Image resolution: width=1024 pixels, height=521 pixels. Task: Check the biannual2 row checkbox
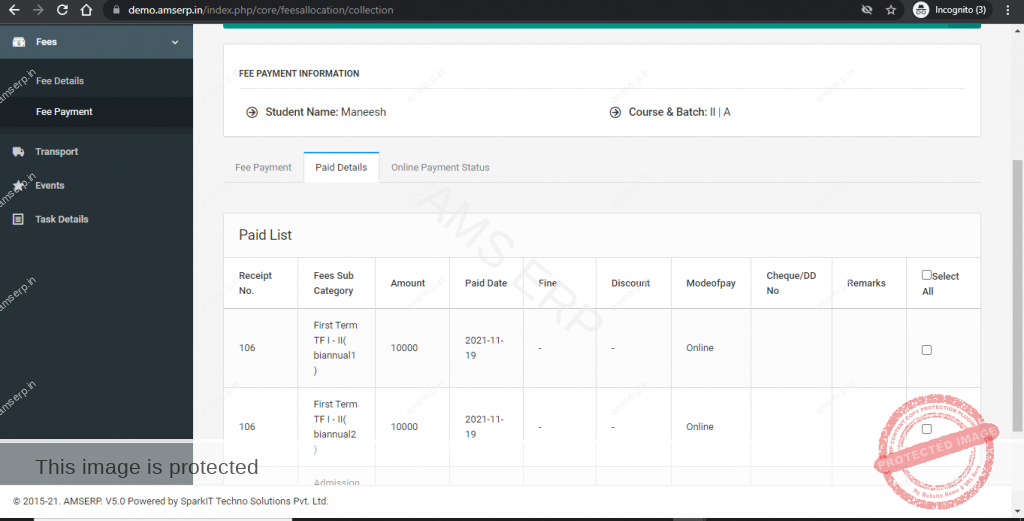926,429
